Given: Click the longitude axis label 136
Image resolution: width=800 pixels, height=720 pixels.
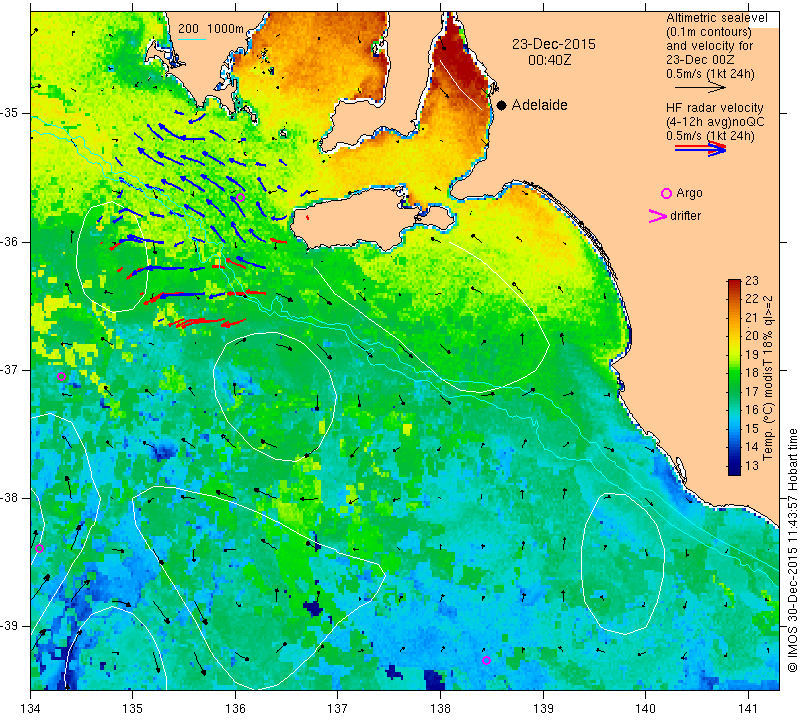Looking at the screenshot, I should click(235, 708).
